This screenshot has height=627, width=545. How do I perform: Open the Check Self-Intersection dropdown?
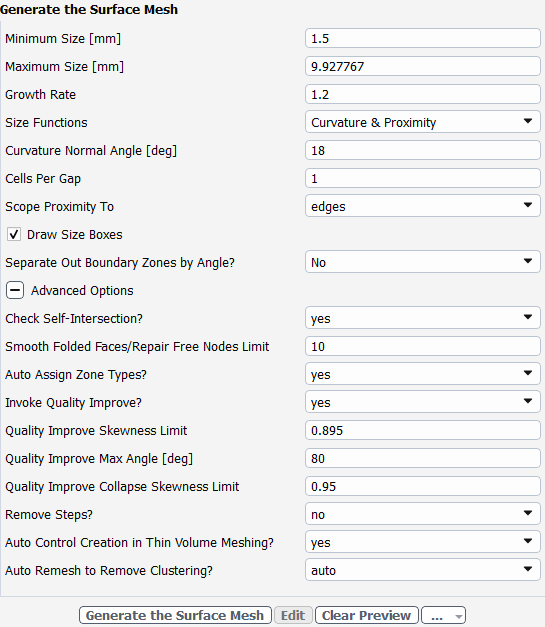[423, 318]
